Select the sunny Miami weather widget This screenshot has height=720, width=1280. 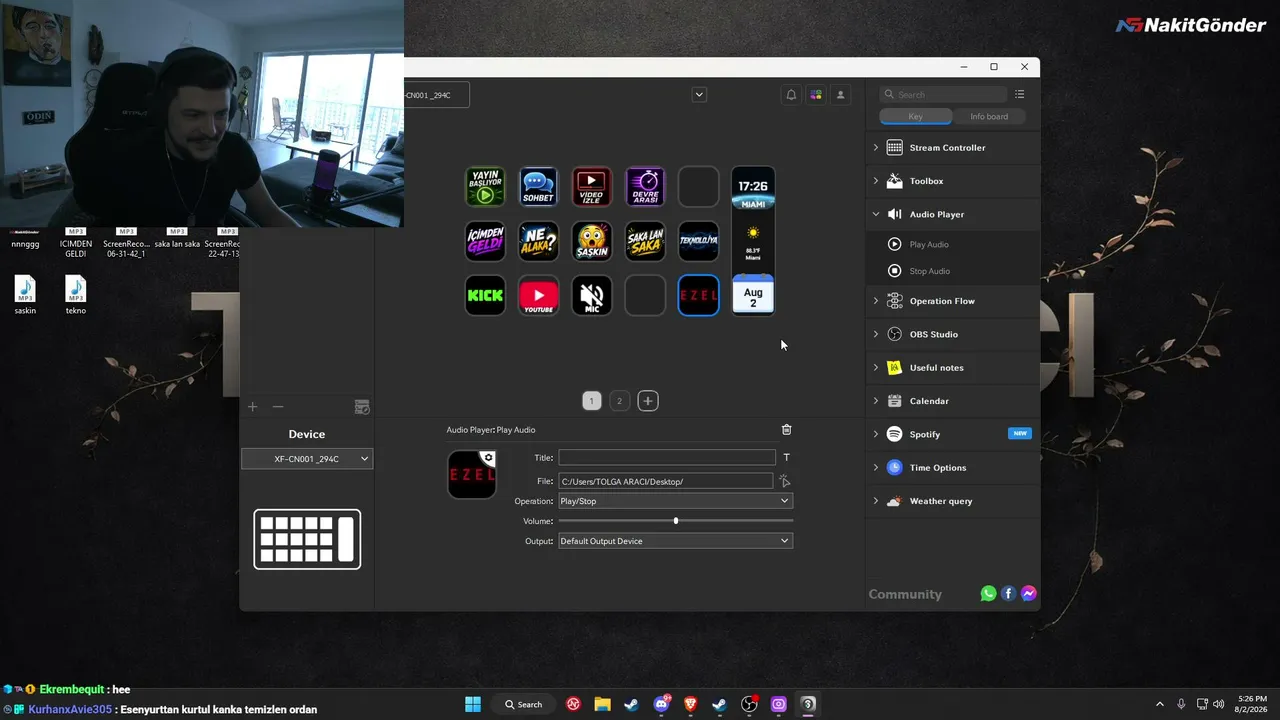(753, 241)
